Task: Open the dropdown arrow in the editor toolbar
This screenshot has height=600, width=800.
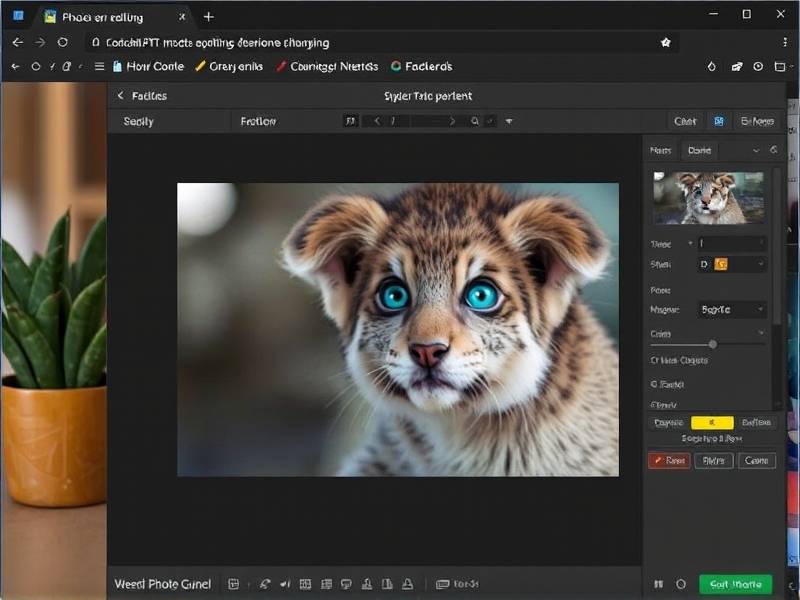Action: (509, 121)
